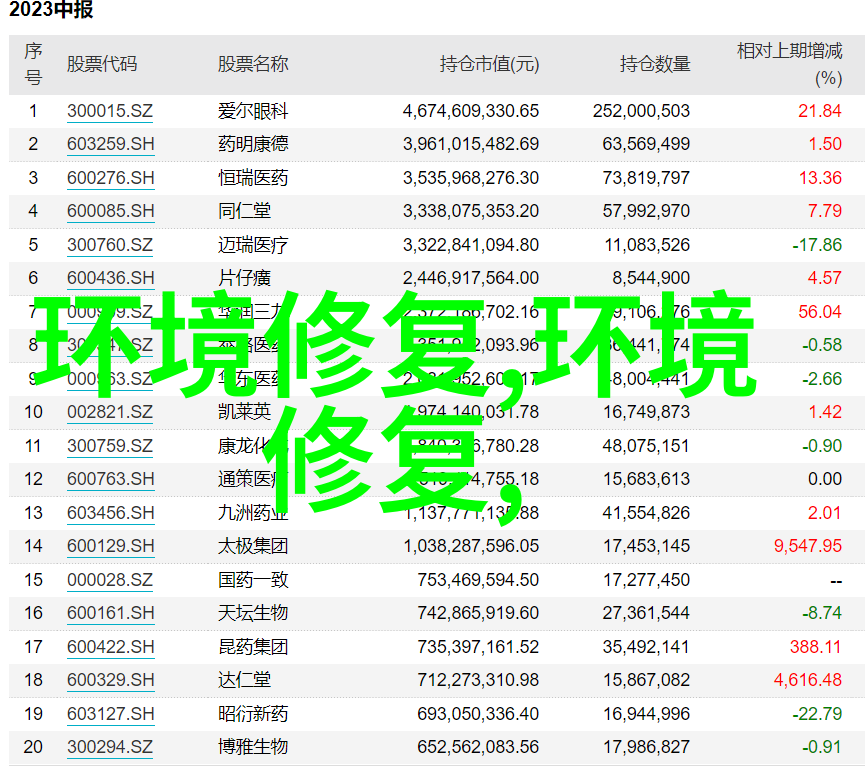Click market value 3,338,075,353.20

pyautogui.click(x=471, y=211)
